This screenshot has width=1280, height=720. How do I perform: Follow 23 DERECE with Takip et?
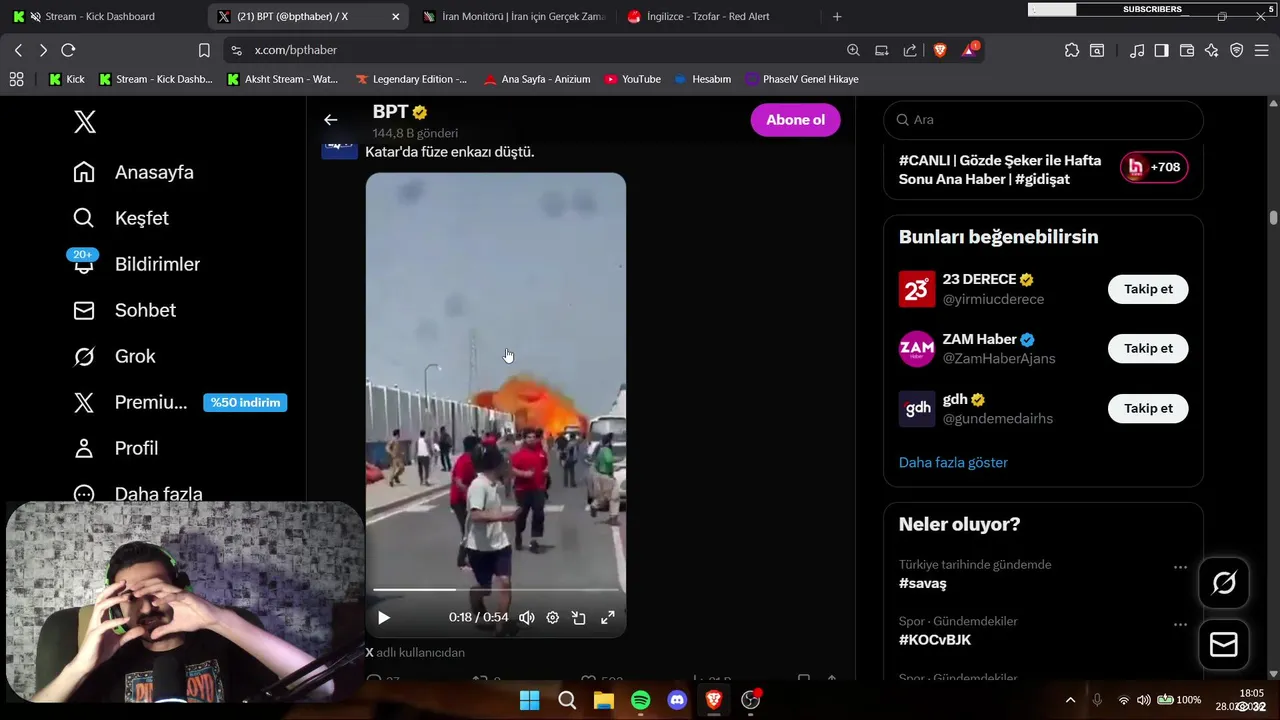pos(1148,289)
